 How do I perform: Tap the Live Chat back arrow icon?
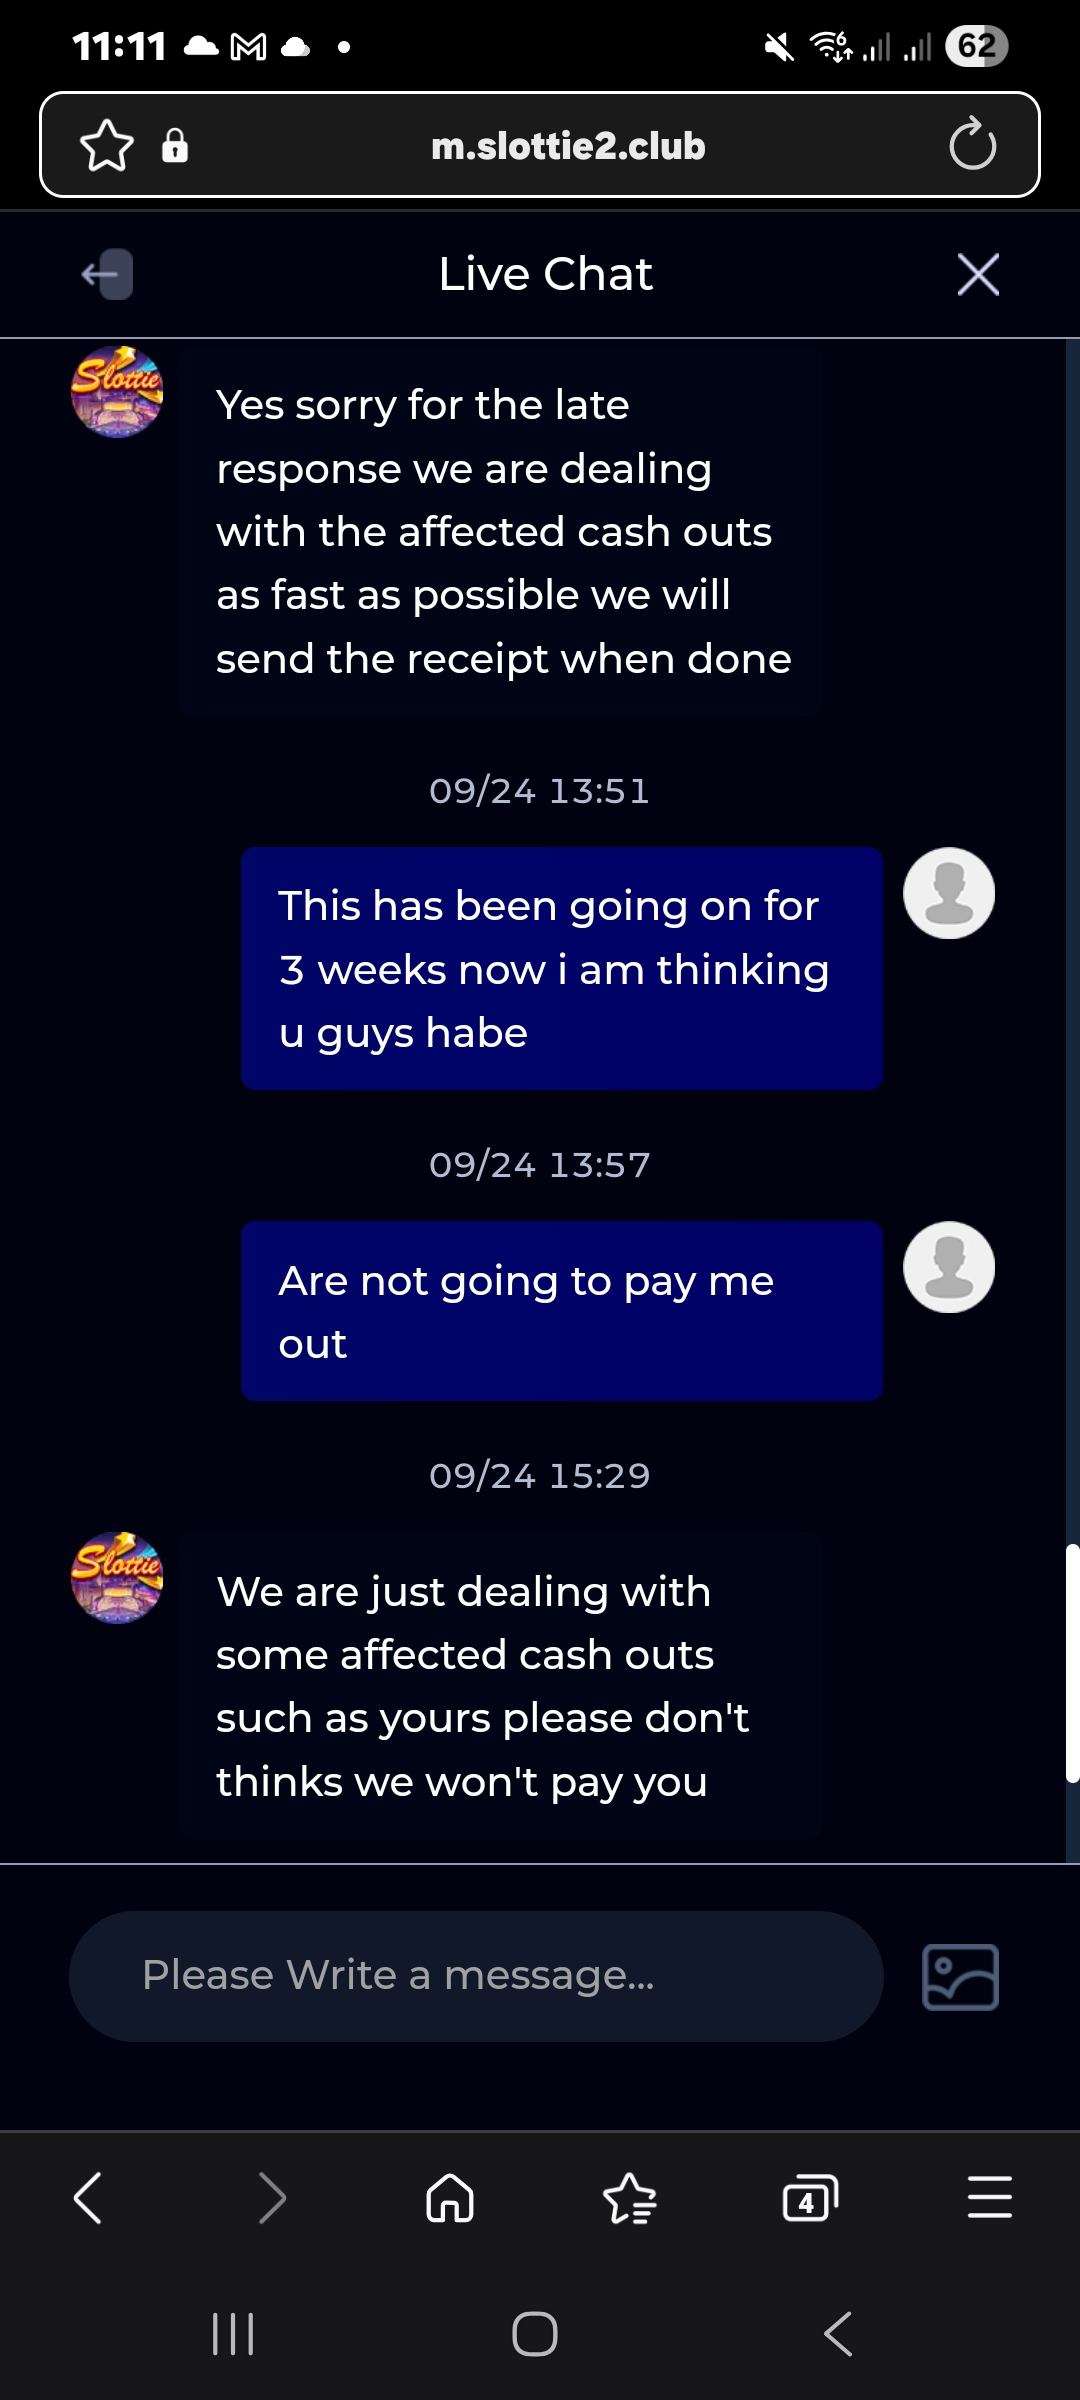(x=107, y=274)
